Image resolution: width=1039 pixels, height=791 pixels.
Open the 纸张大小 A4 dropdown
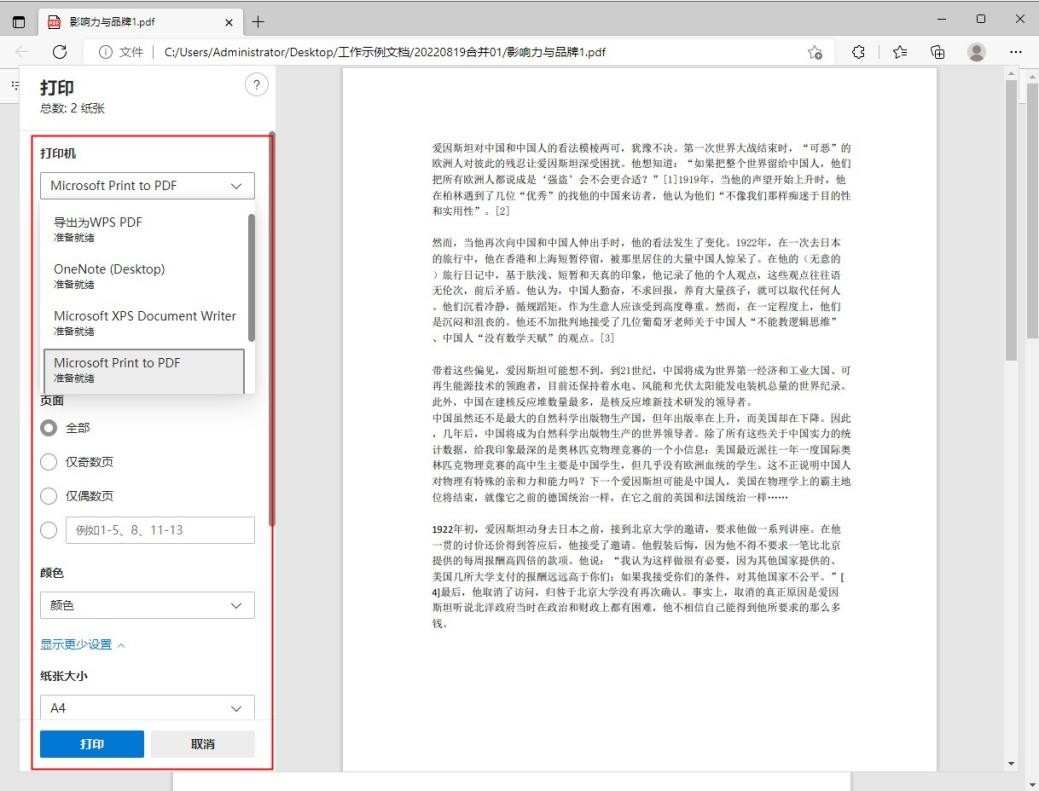point(146,708)
